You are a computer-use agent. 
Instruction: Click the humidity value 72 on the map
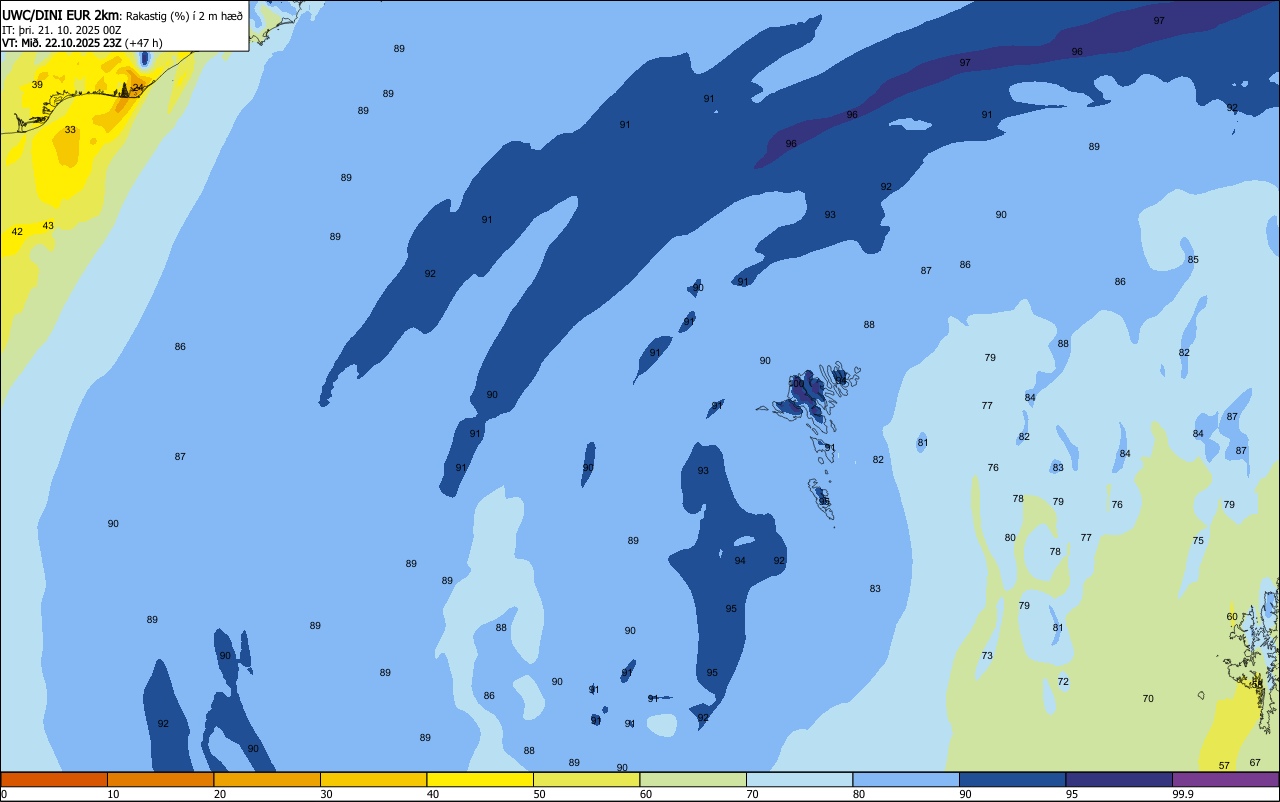[1063, 682]
